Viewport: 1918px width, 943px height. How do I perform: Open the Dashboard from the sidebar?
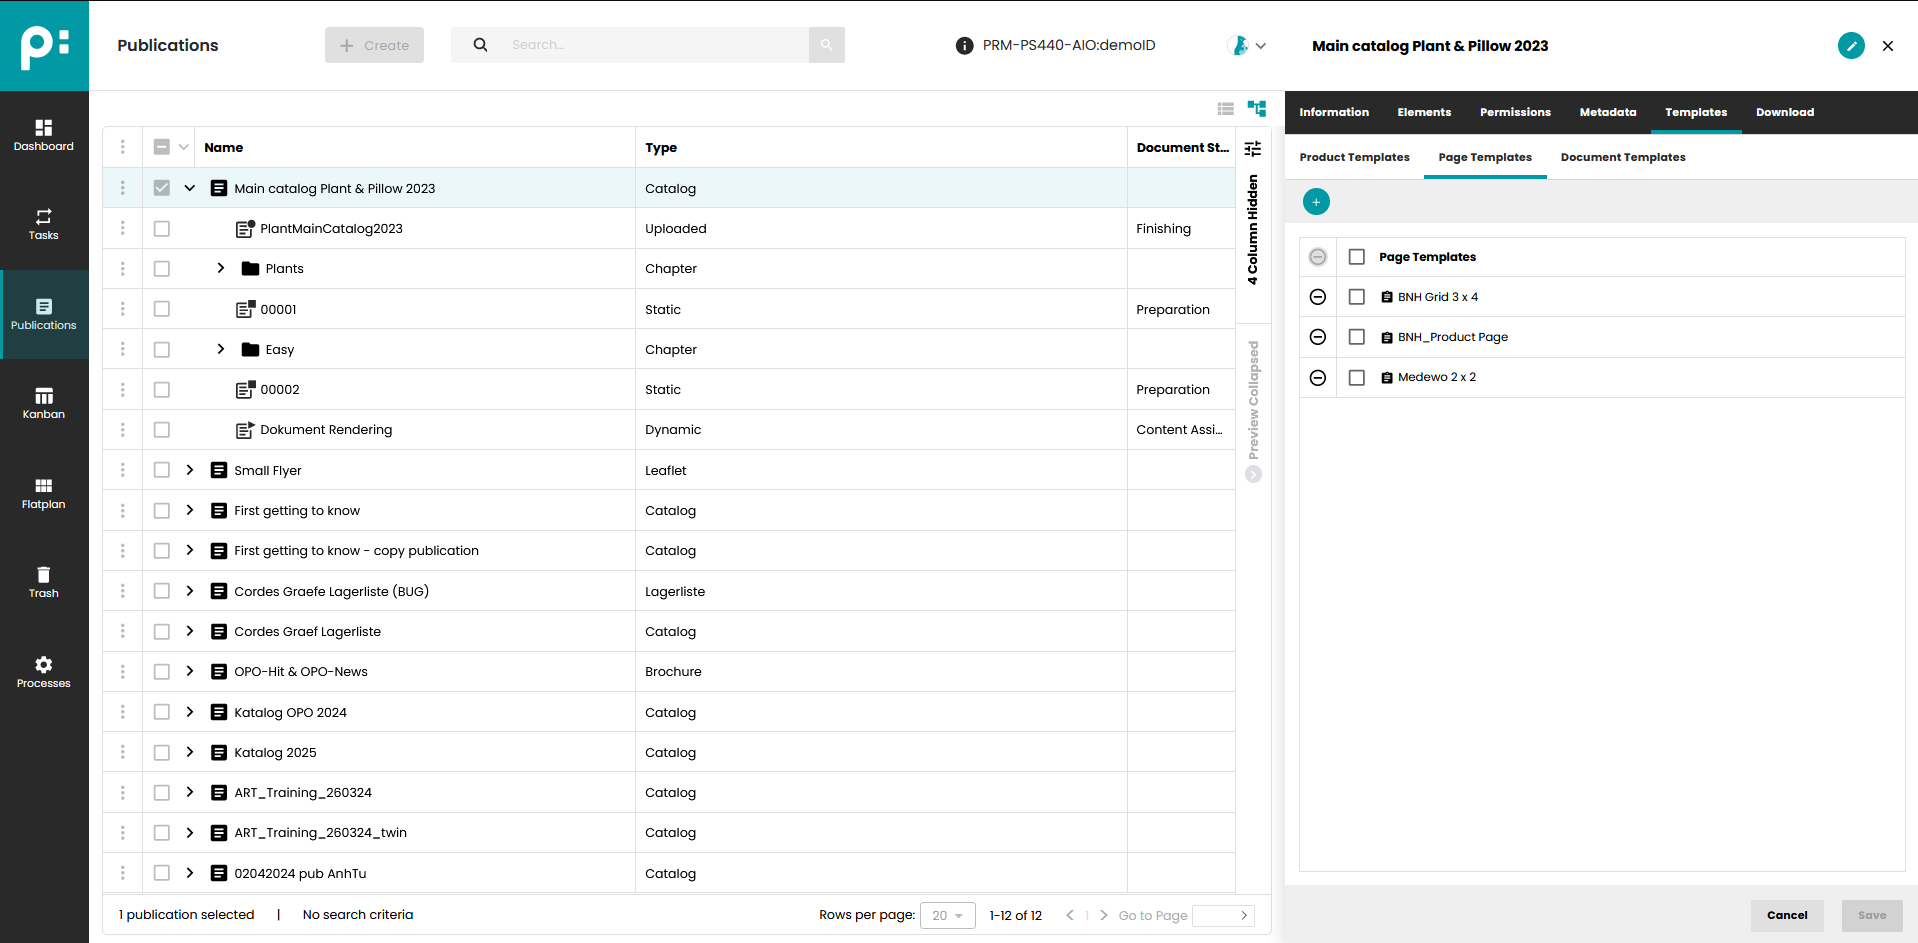point(43,135)
